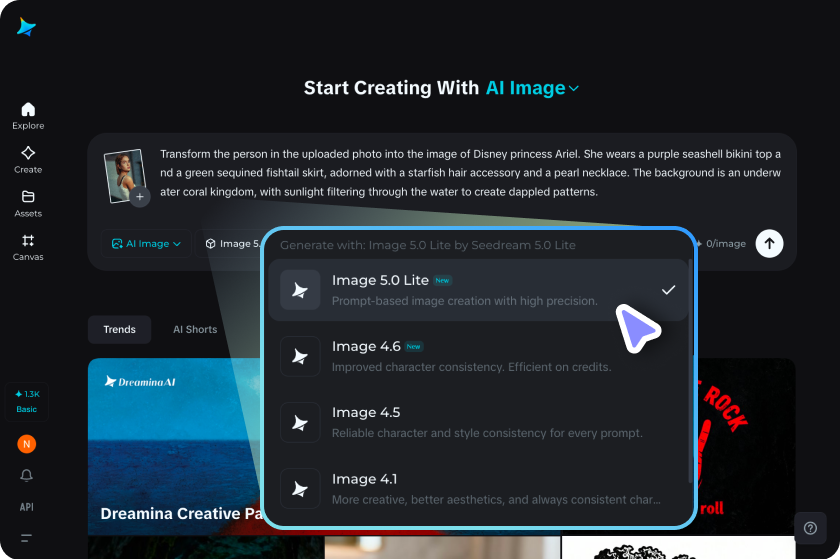Expand the AI Image heading dropdown

point(532,88)
